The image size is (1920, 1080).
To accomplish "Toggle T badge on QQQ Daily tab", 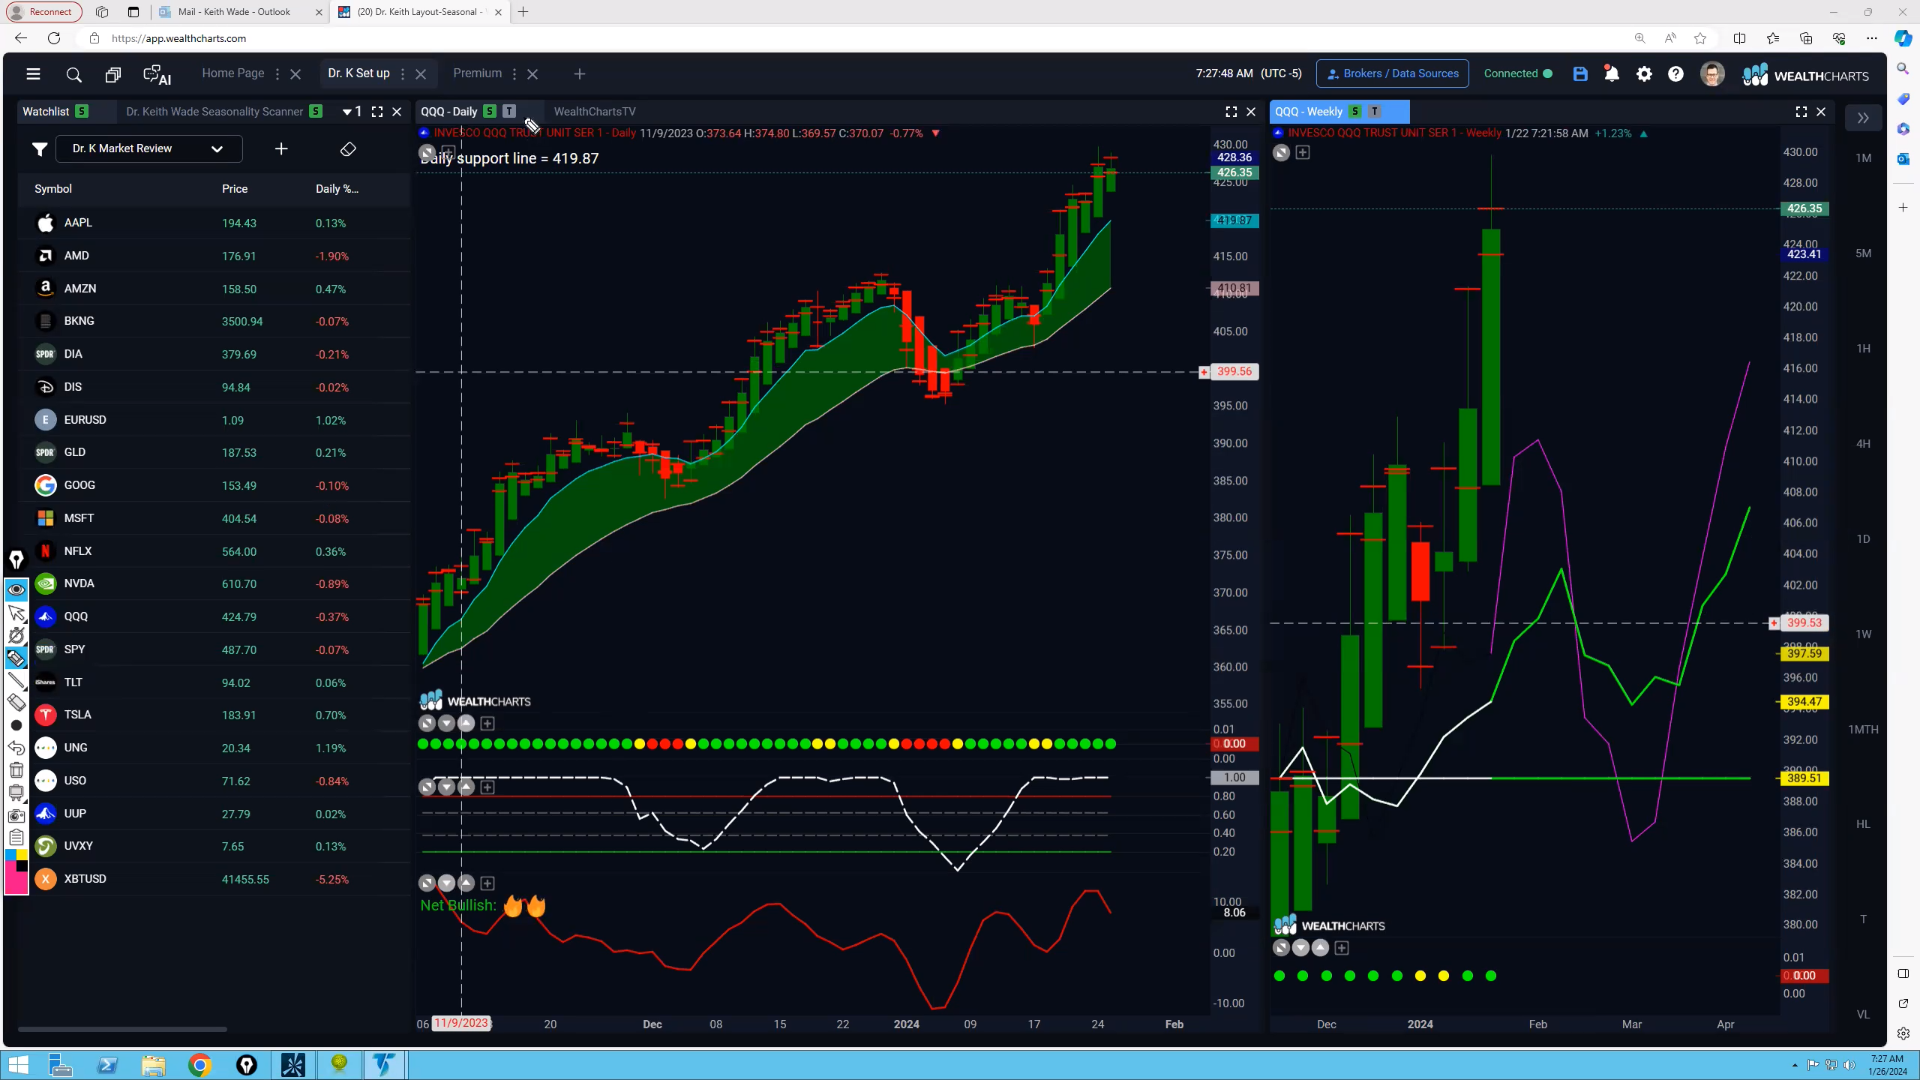I will coord(509,112).
